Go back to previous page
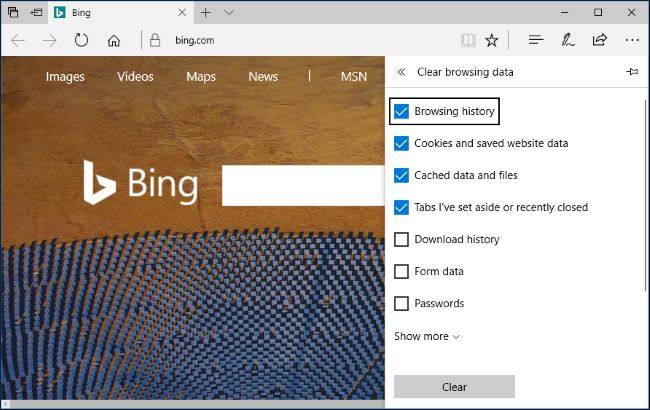 click(x=18, y=40)
